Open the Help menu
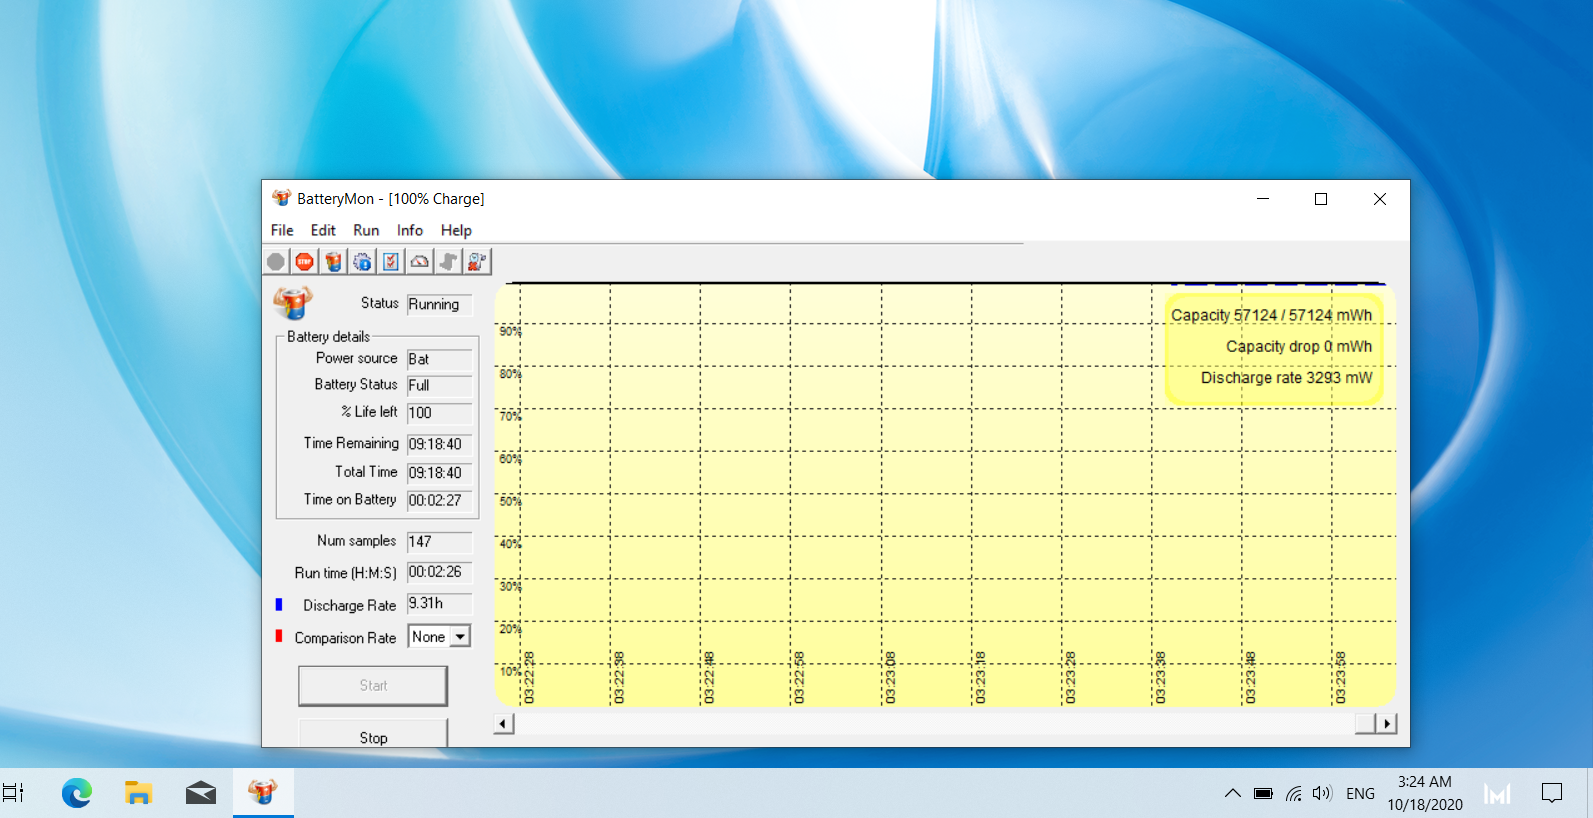1593x818 pixels. [456, 230]
